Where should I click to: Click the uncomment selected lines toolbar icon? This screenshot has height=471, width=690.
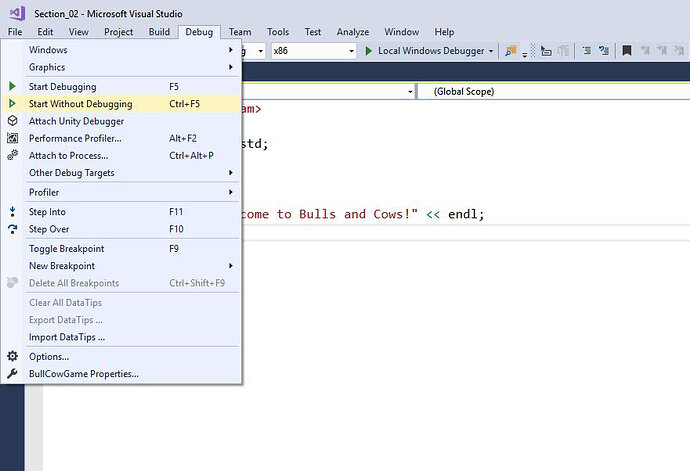tap(604, 51)
